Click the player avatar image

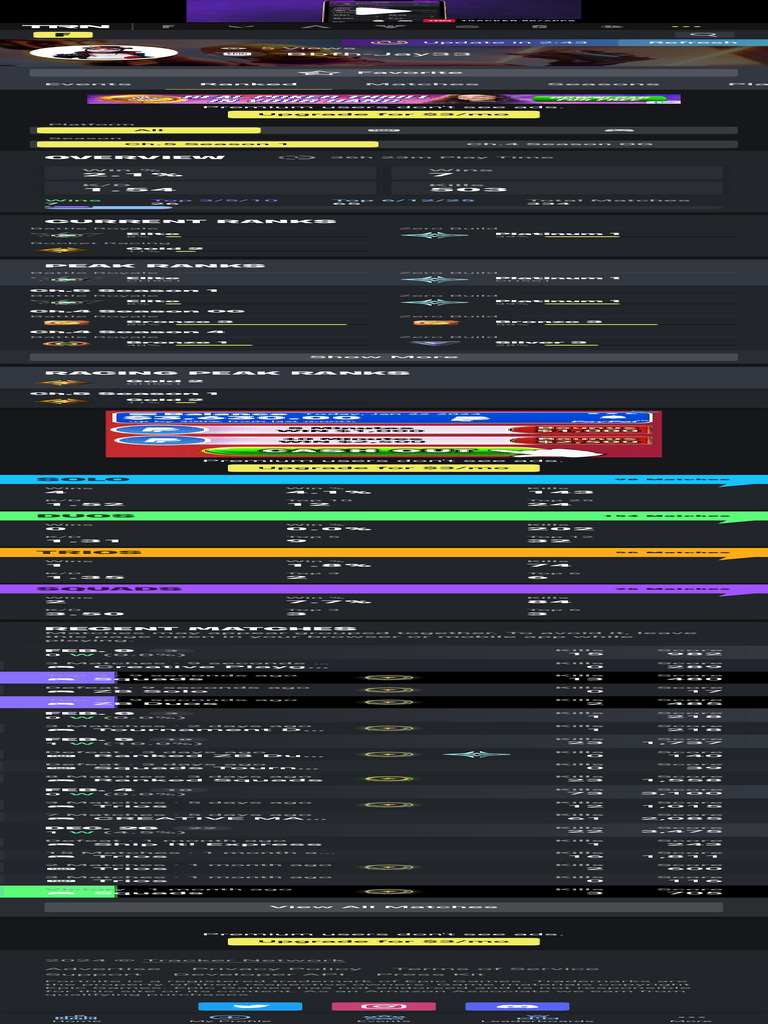(104, 52)
